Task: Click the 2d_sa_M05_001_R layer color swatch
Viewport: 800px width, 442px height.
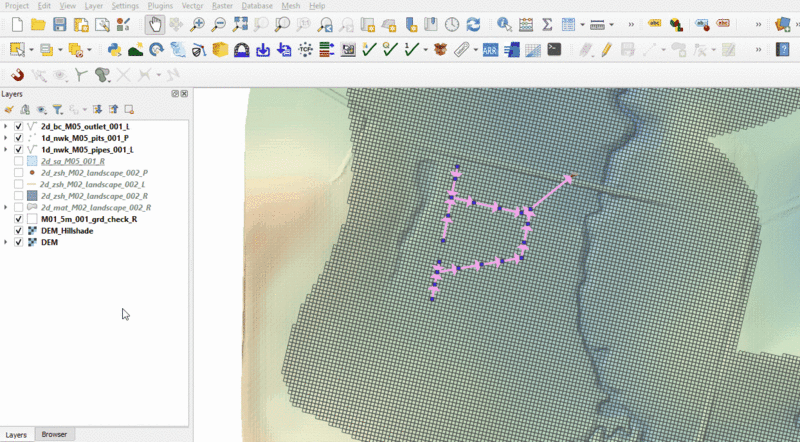Action: pos(33,161)
